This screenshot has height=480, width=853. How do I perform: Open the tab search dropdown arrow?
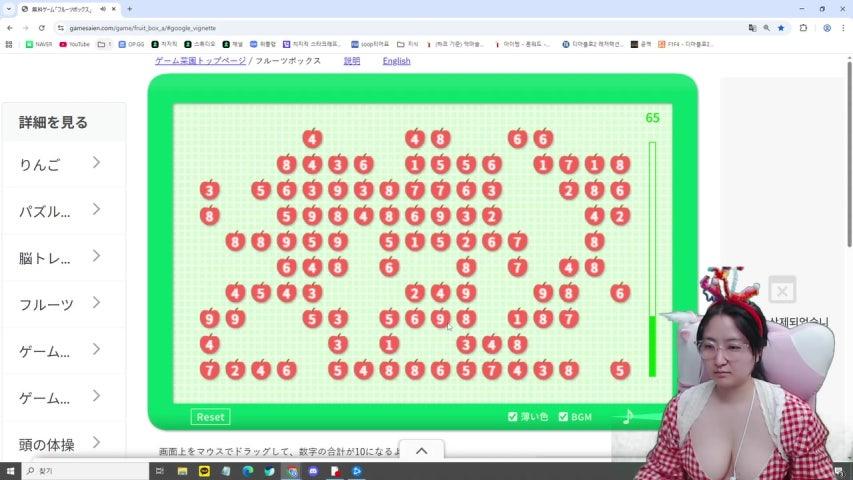pos(8,9)
